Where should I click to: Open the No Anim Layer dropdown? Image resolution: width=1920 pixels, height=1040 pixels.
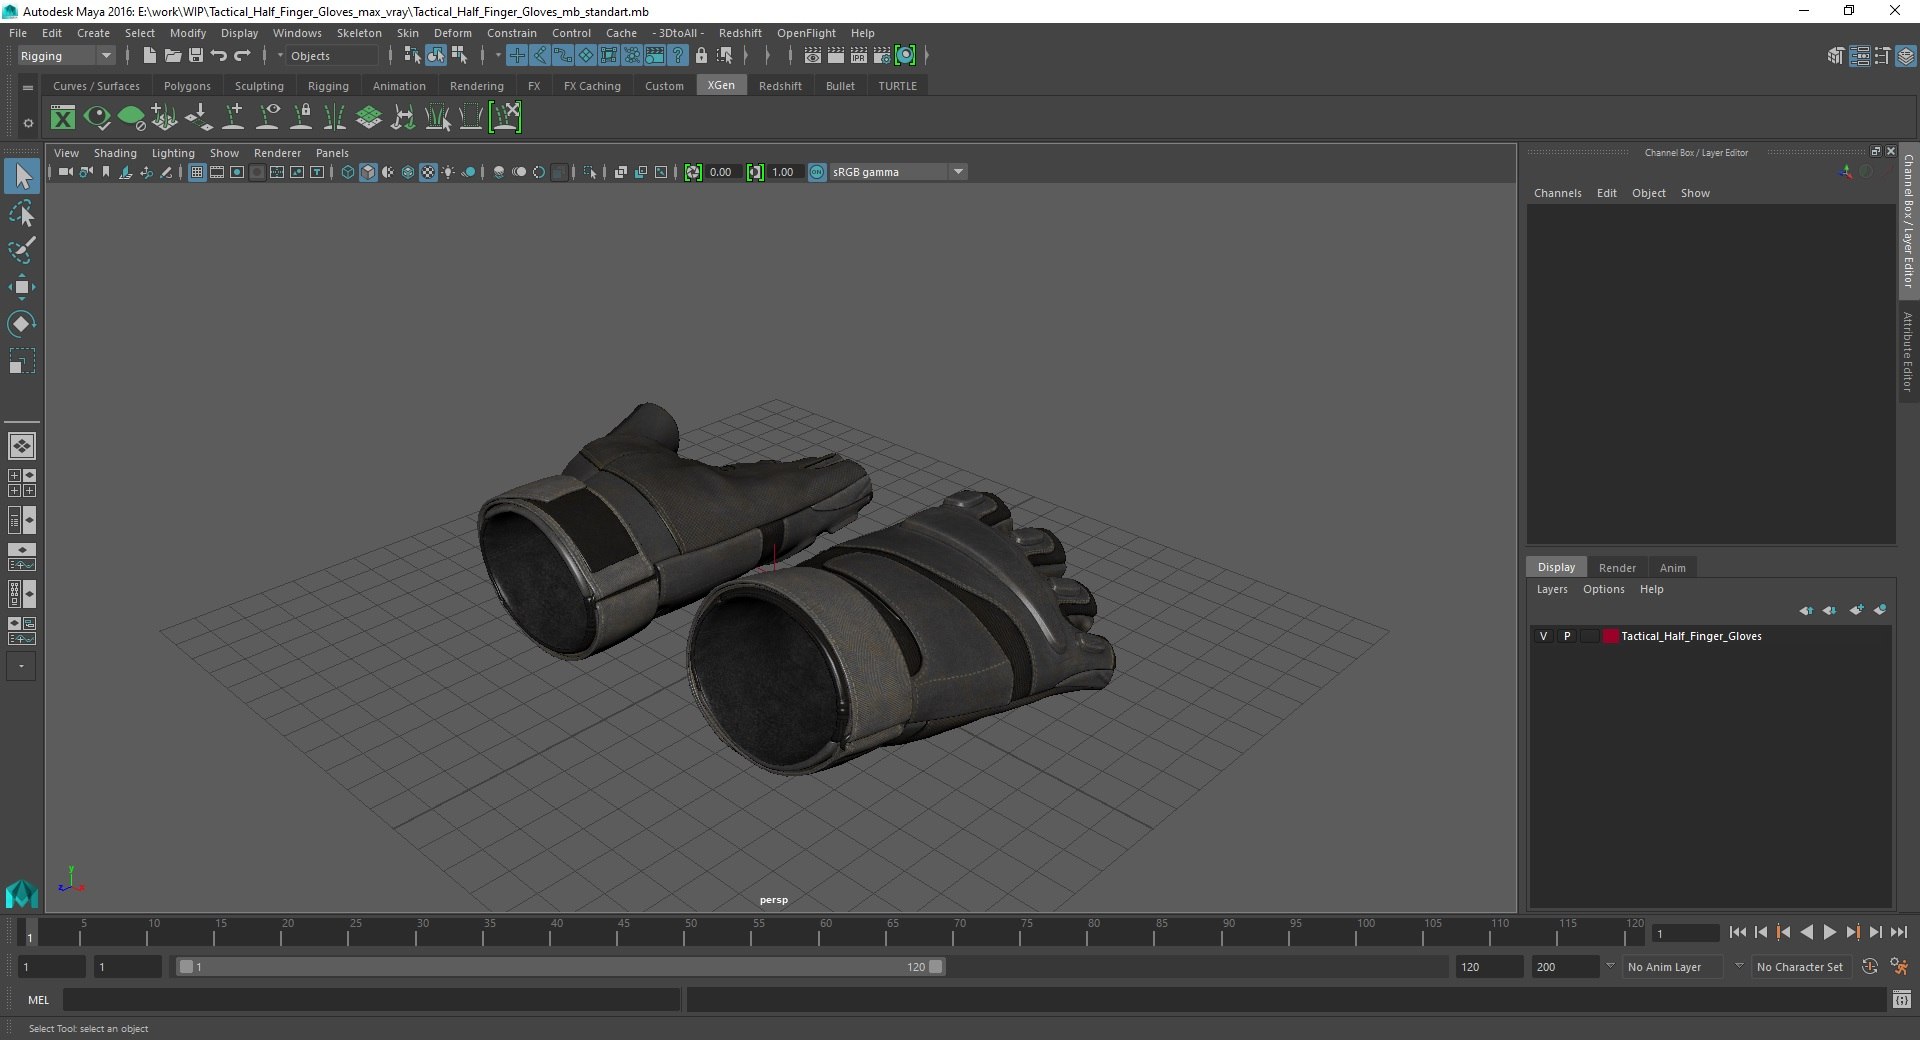coord(1673,967)
